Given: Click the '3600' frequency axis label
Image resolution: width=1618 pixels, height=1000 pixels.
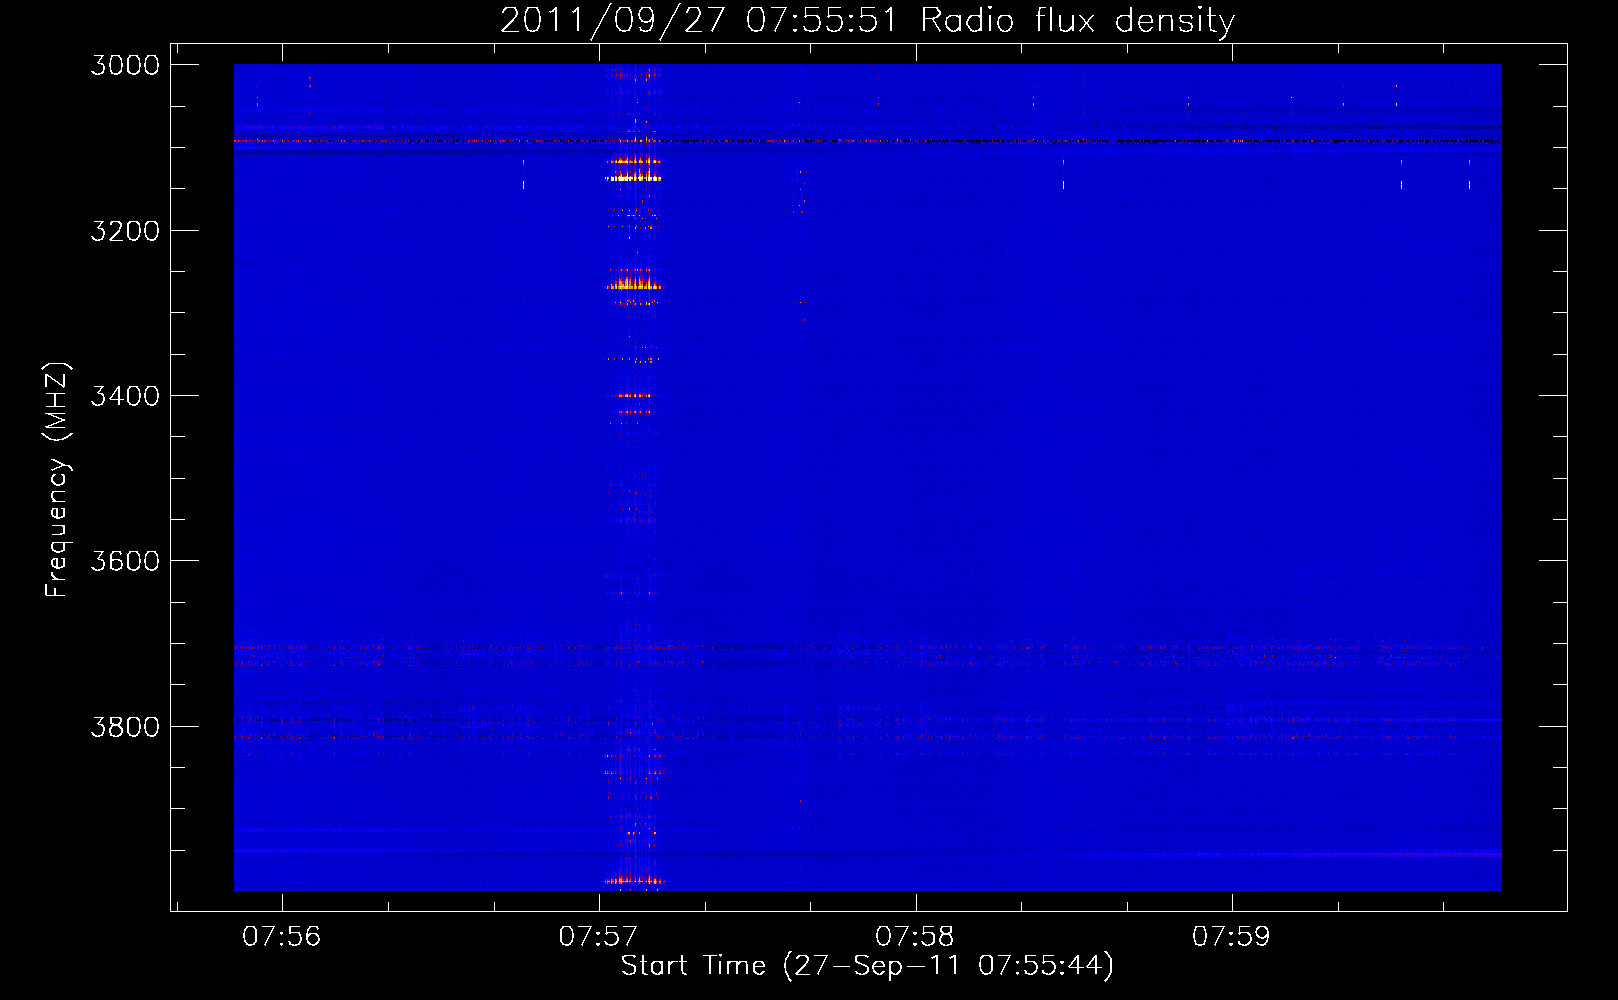Looking at the screenshot, I should 125,561.
